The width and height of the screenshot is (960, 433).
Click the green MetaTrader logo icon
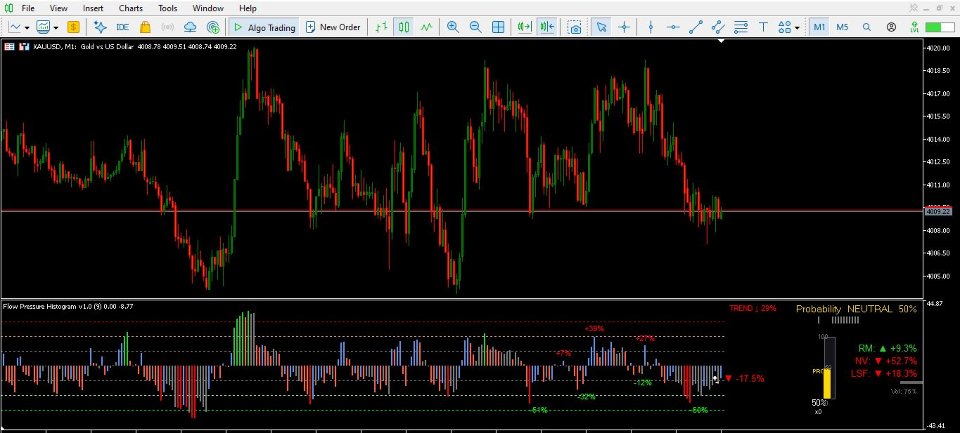point(9,9)
